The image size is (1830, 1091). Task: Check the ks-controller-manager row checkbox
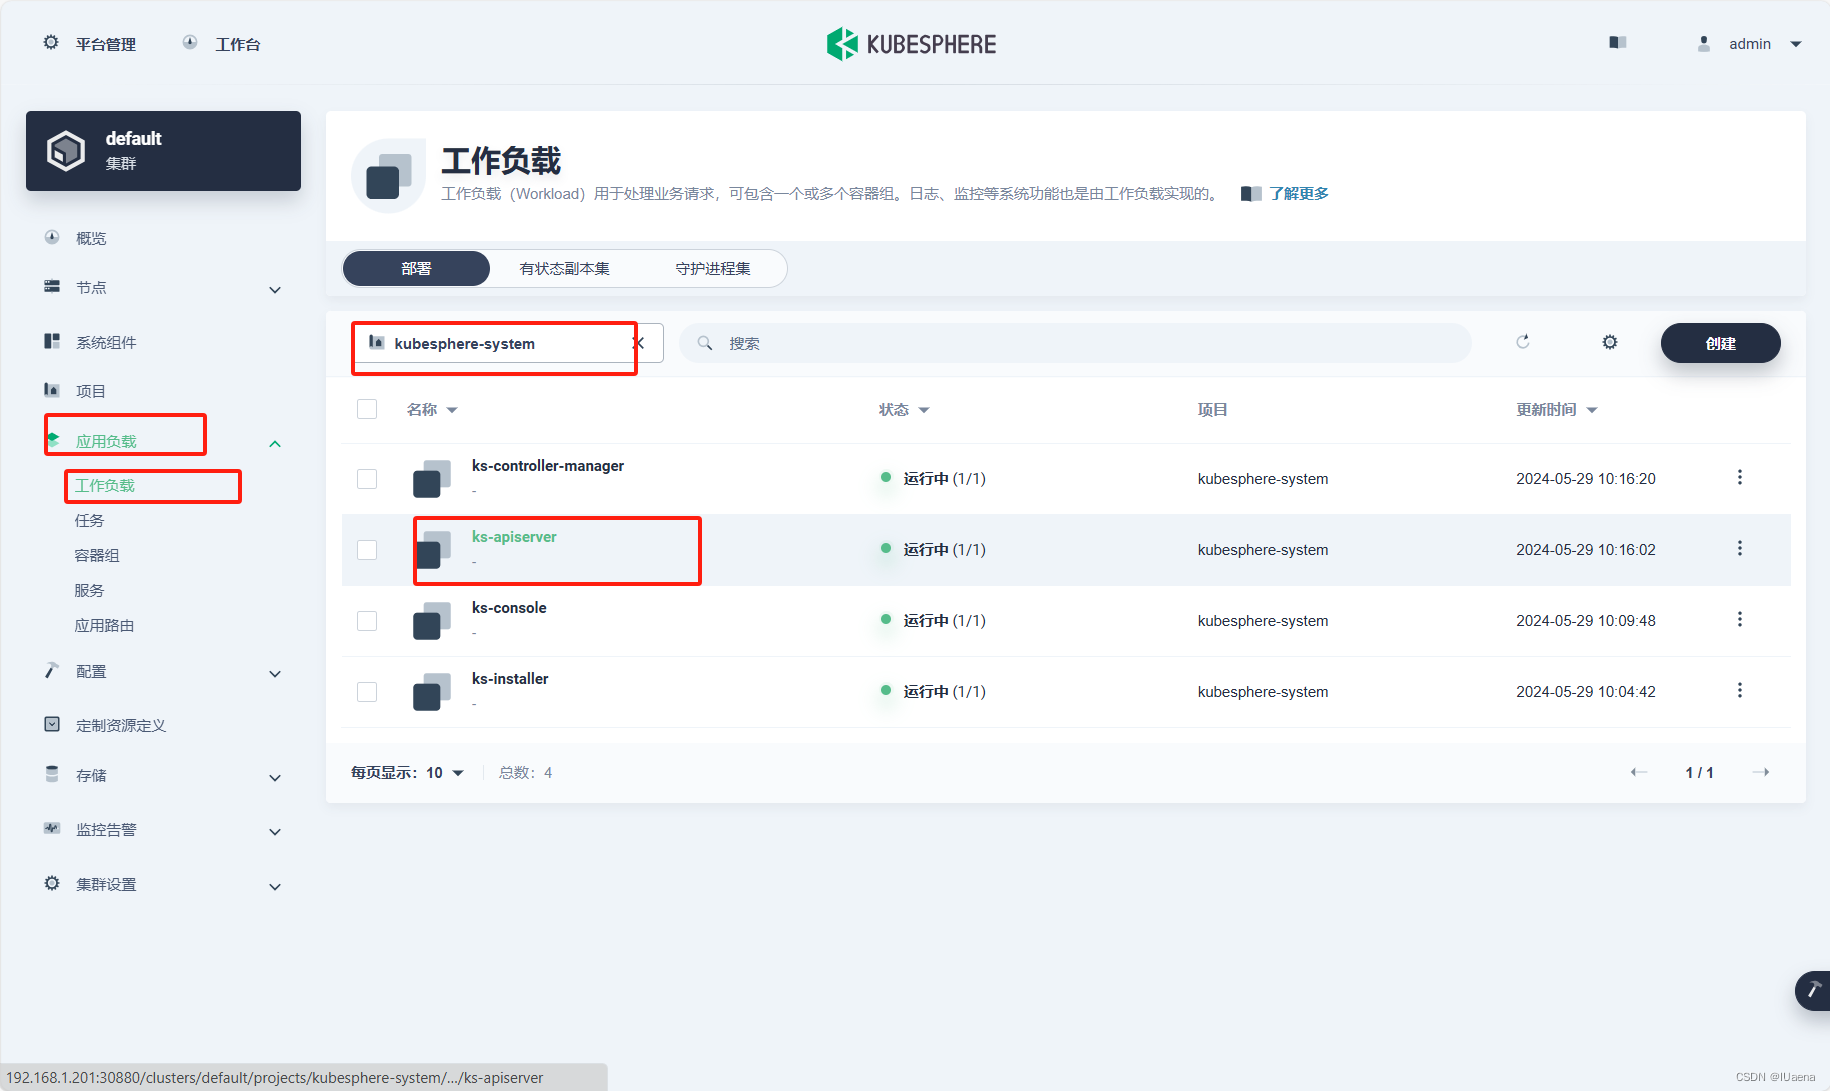pyautogui.click(x=367, y=479)
